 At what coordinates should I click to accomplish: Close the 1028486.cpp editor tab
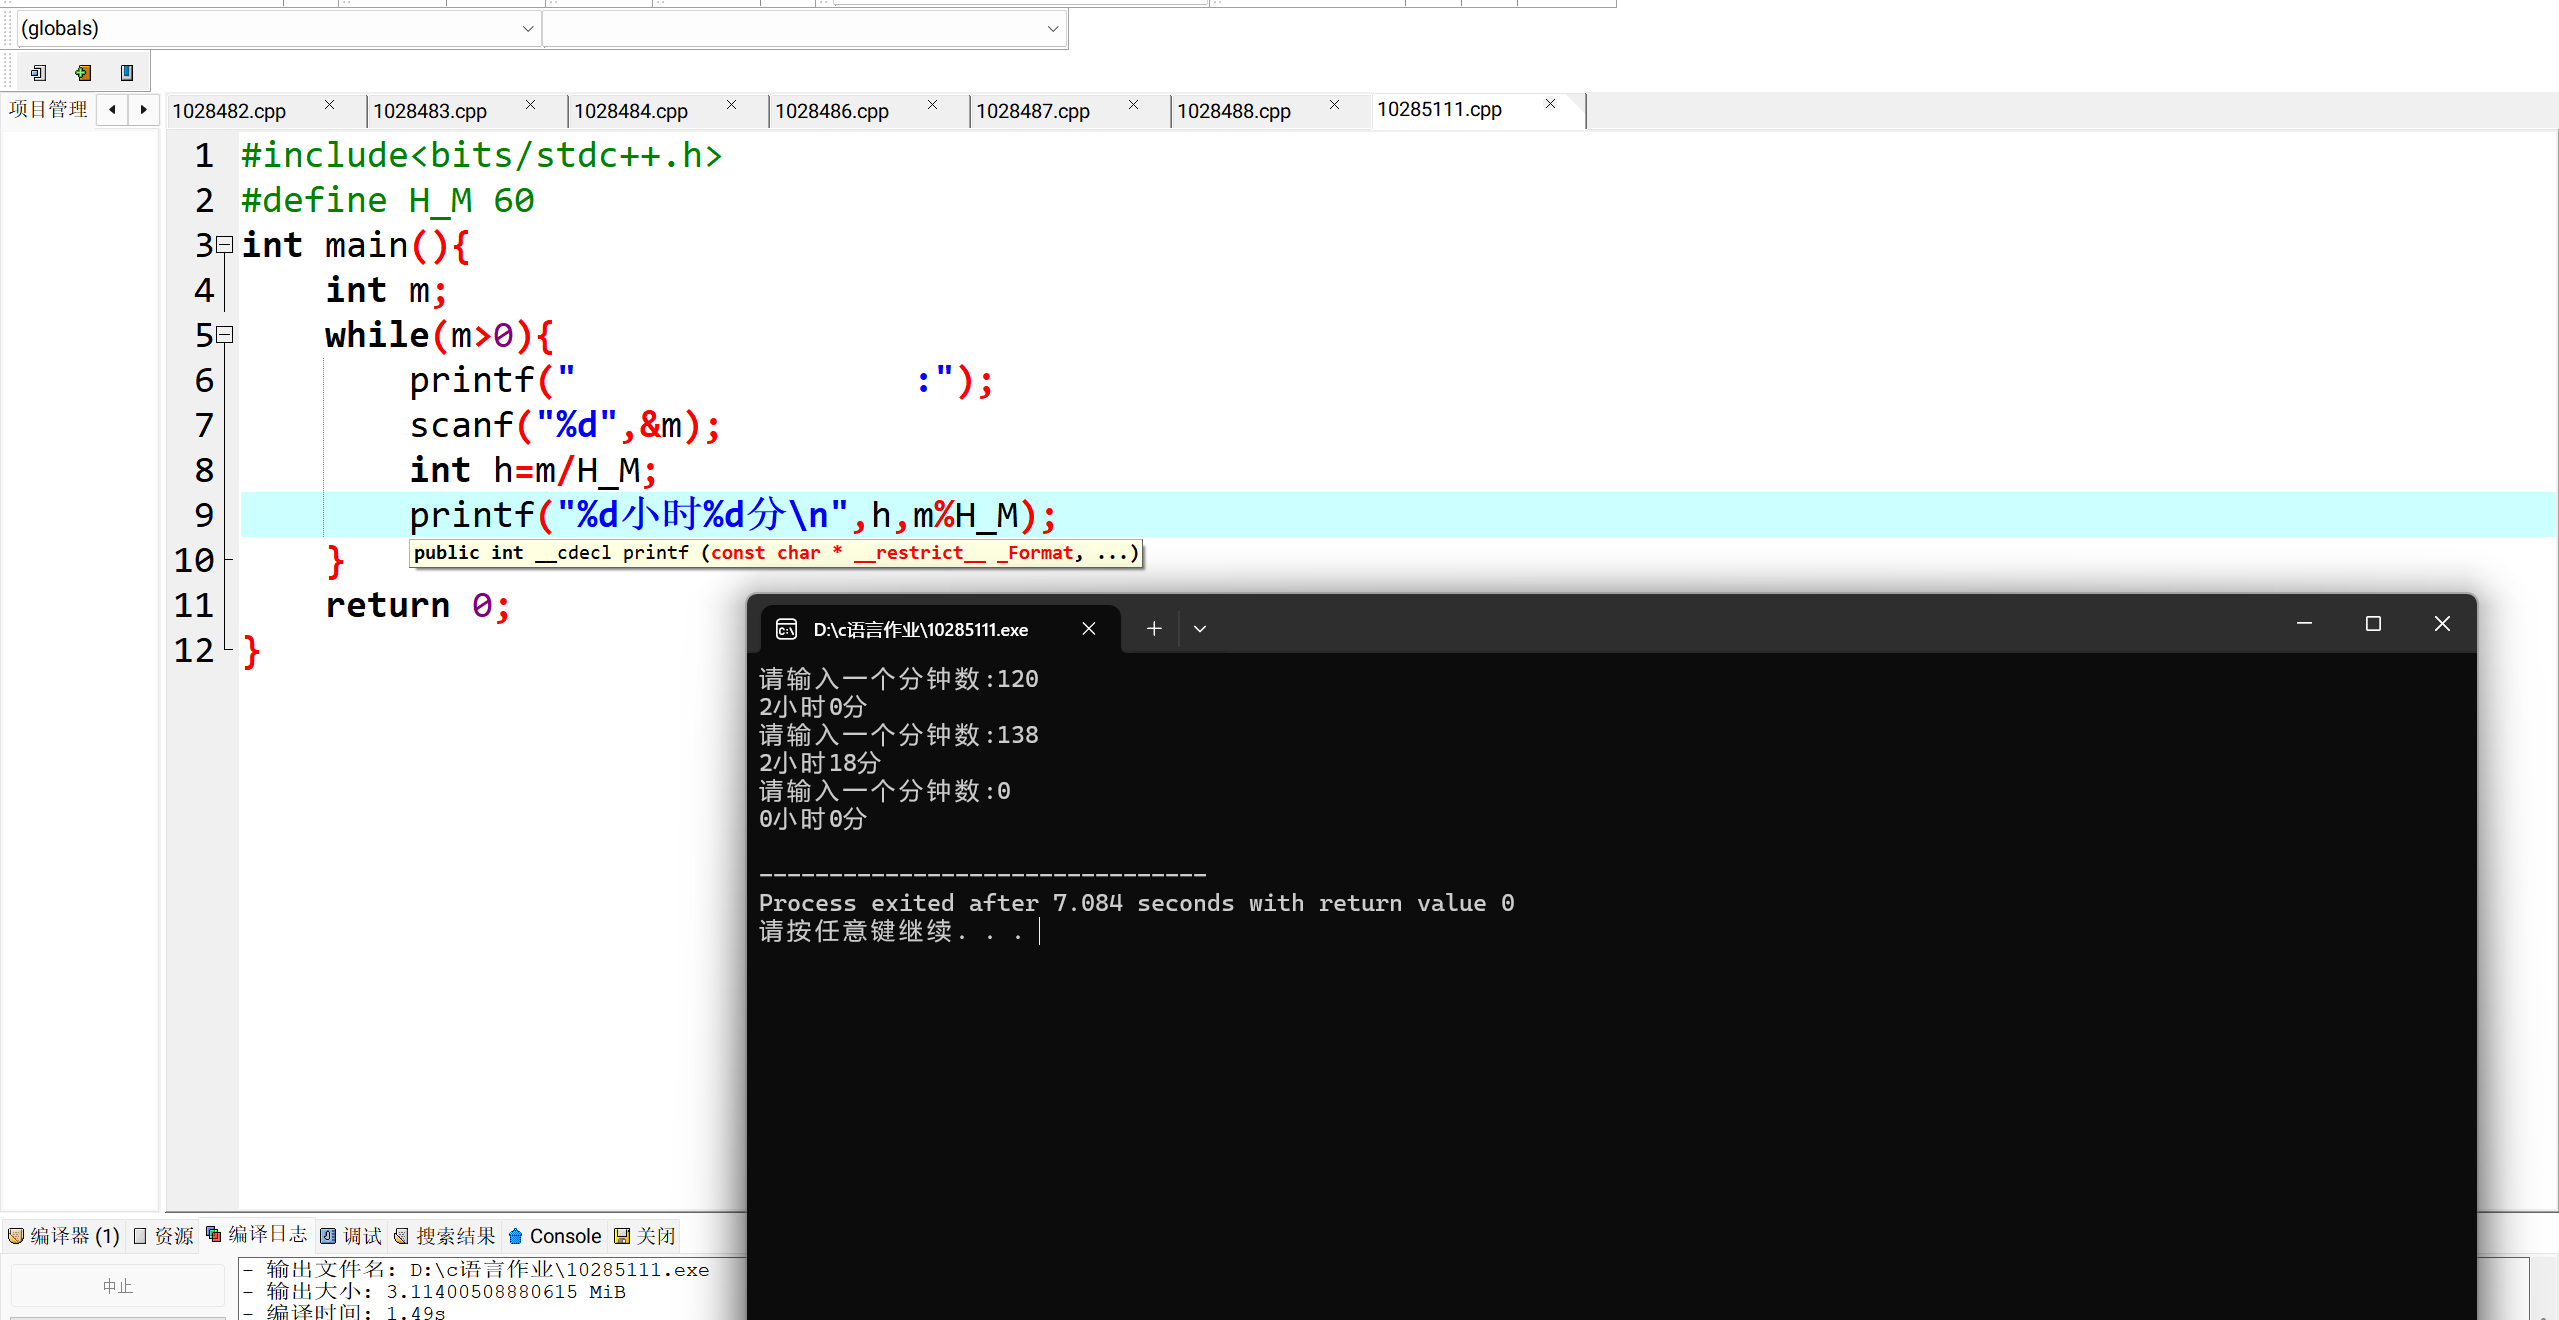coord(932,105)
